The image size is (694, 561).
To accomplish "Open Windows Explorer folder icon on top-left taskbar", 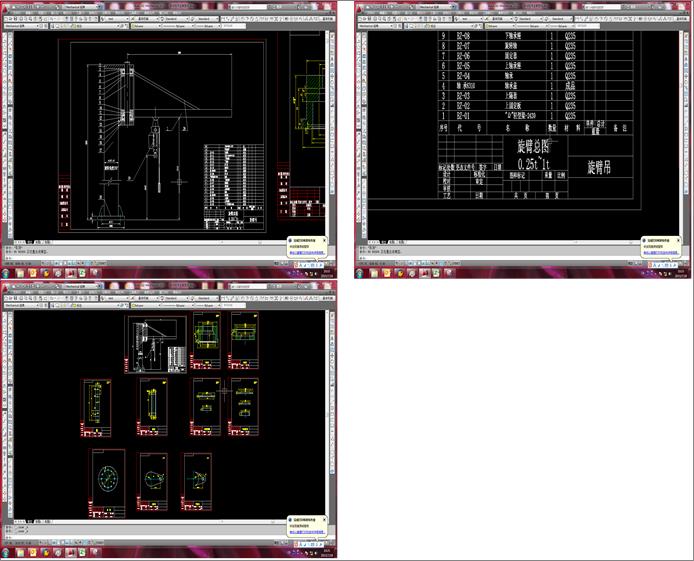I will [x=20, y=273].
